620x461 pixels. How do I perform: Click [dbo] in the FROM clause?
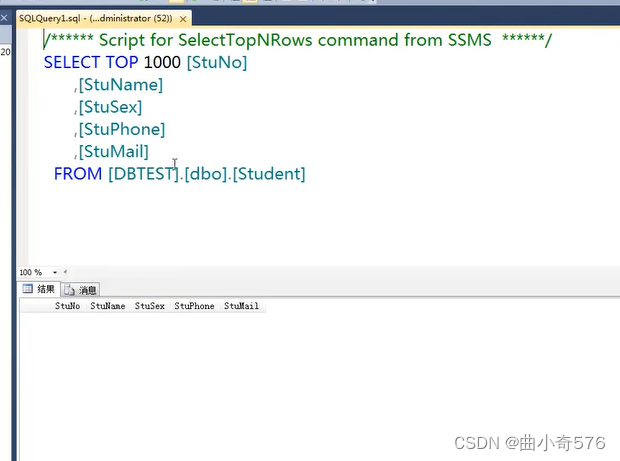coord(206,174)
